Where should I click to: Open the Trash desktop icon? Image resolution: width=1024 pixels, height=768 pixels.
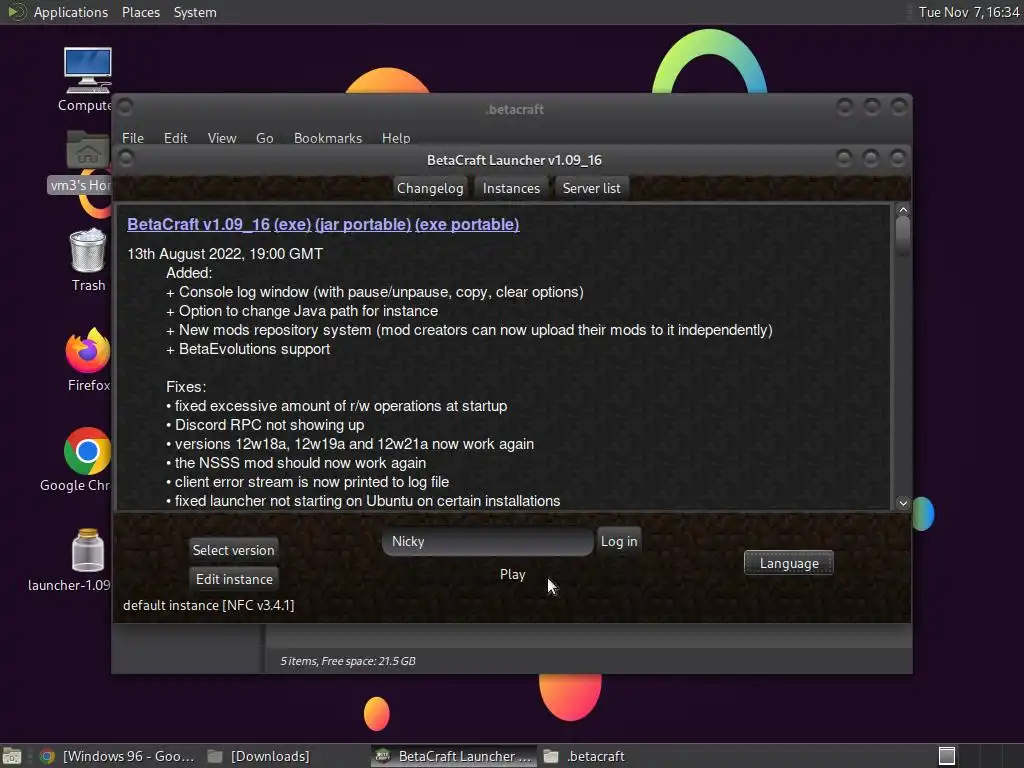(88, 249)
